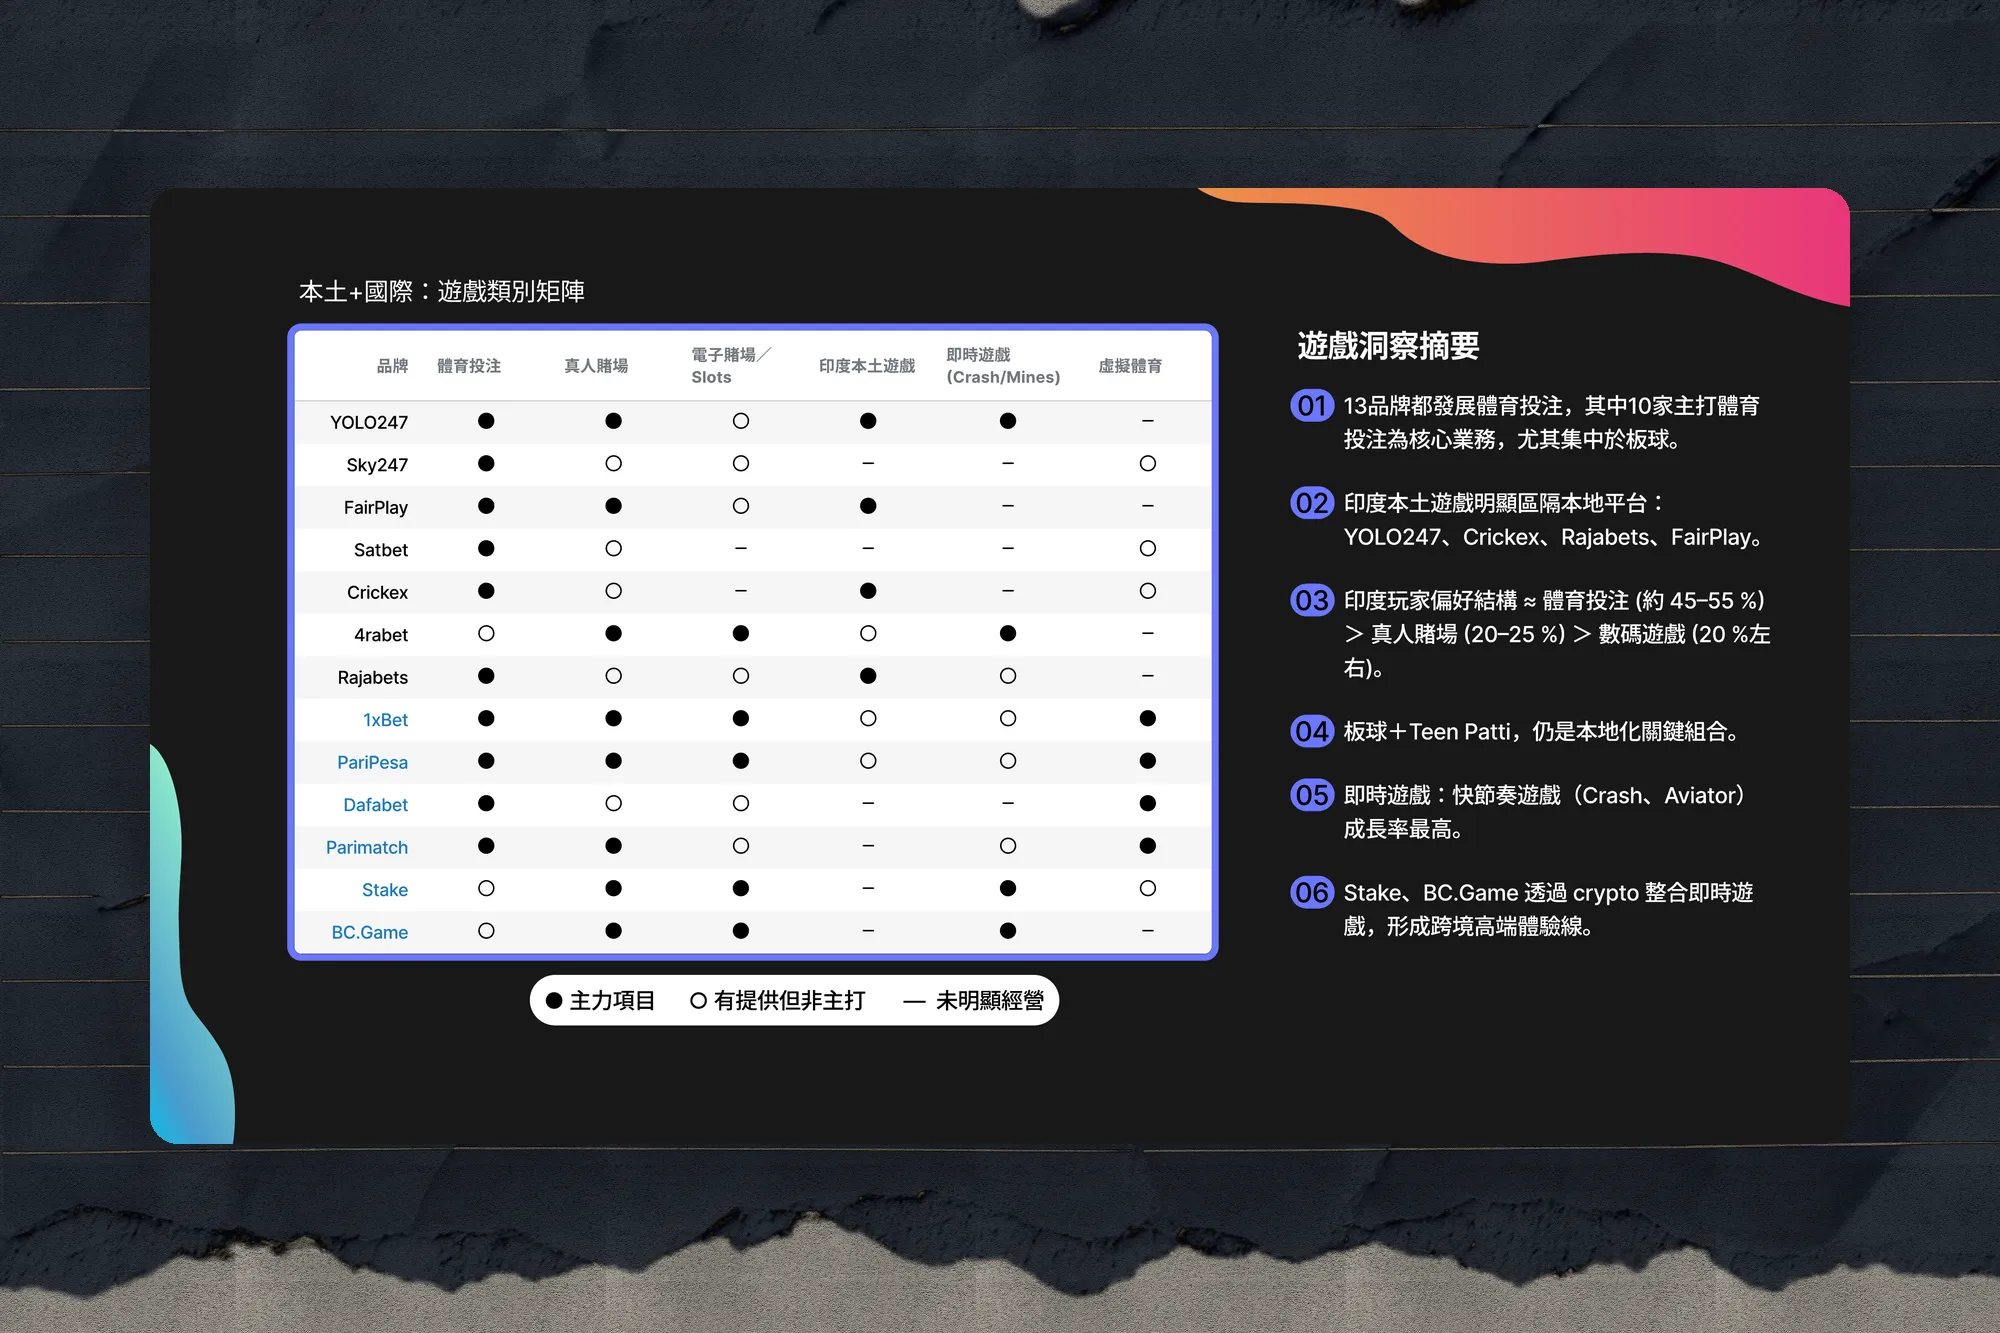Click the blue Stake brand name in table
Viewport: 2000px width, 1333px height.
[385, 890]
